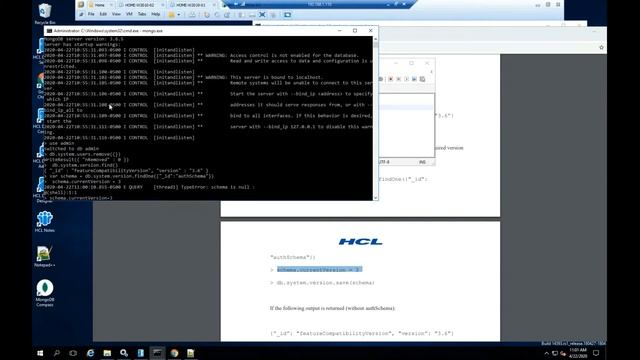Screen dimensions: 640x360
Task: Open the Recycle Bin desktop icon
Action: coord(45,13)
